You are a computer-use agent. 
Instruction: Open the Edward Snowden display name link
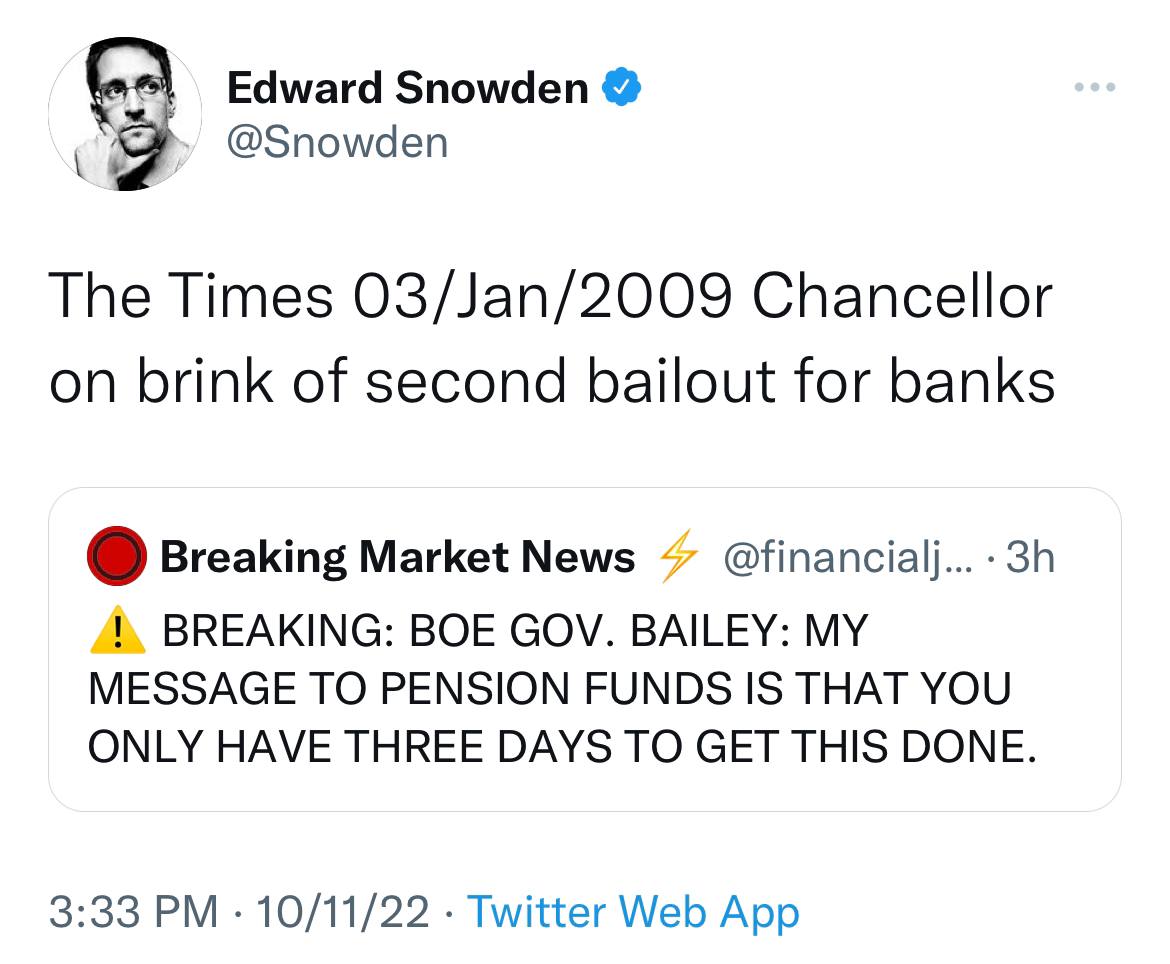click(x=407, y=88)
